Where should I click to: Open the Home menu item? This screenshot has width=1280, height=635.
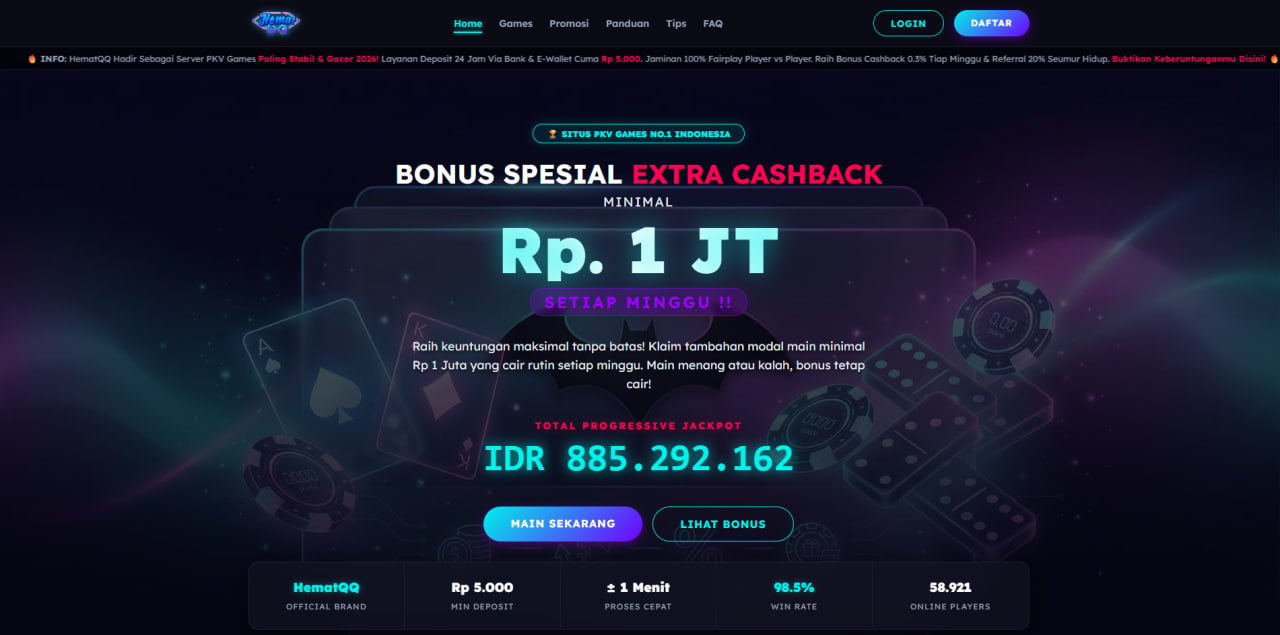pyautogui.click(x=468, y=23)
